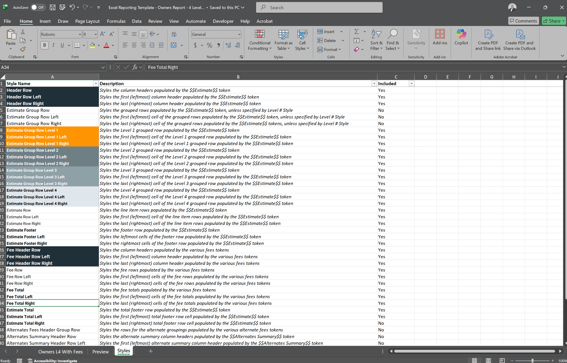Click the Insert Function fx icon

pyautogui.click(x=135, y=67)
